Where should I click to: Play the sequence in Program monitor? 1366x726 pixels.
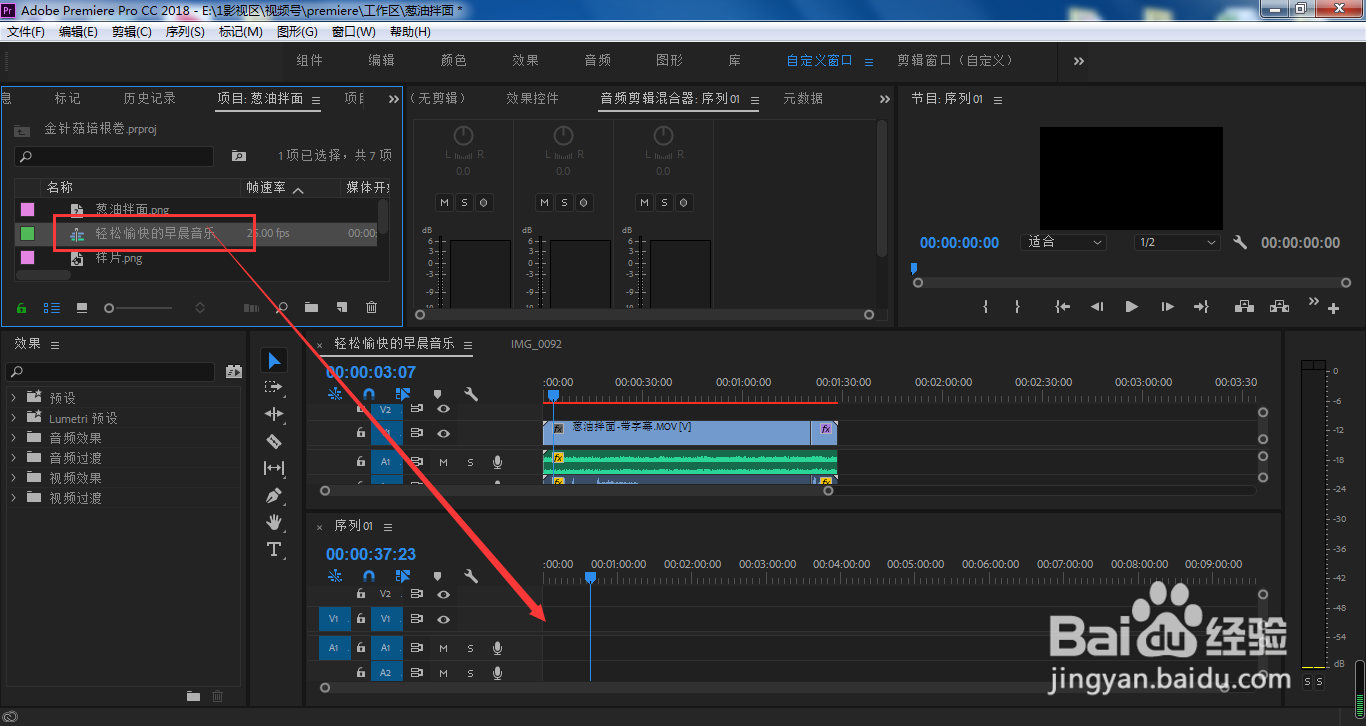point(1132,307)
